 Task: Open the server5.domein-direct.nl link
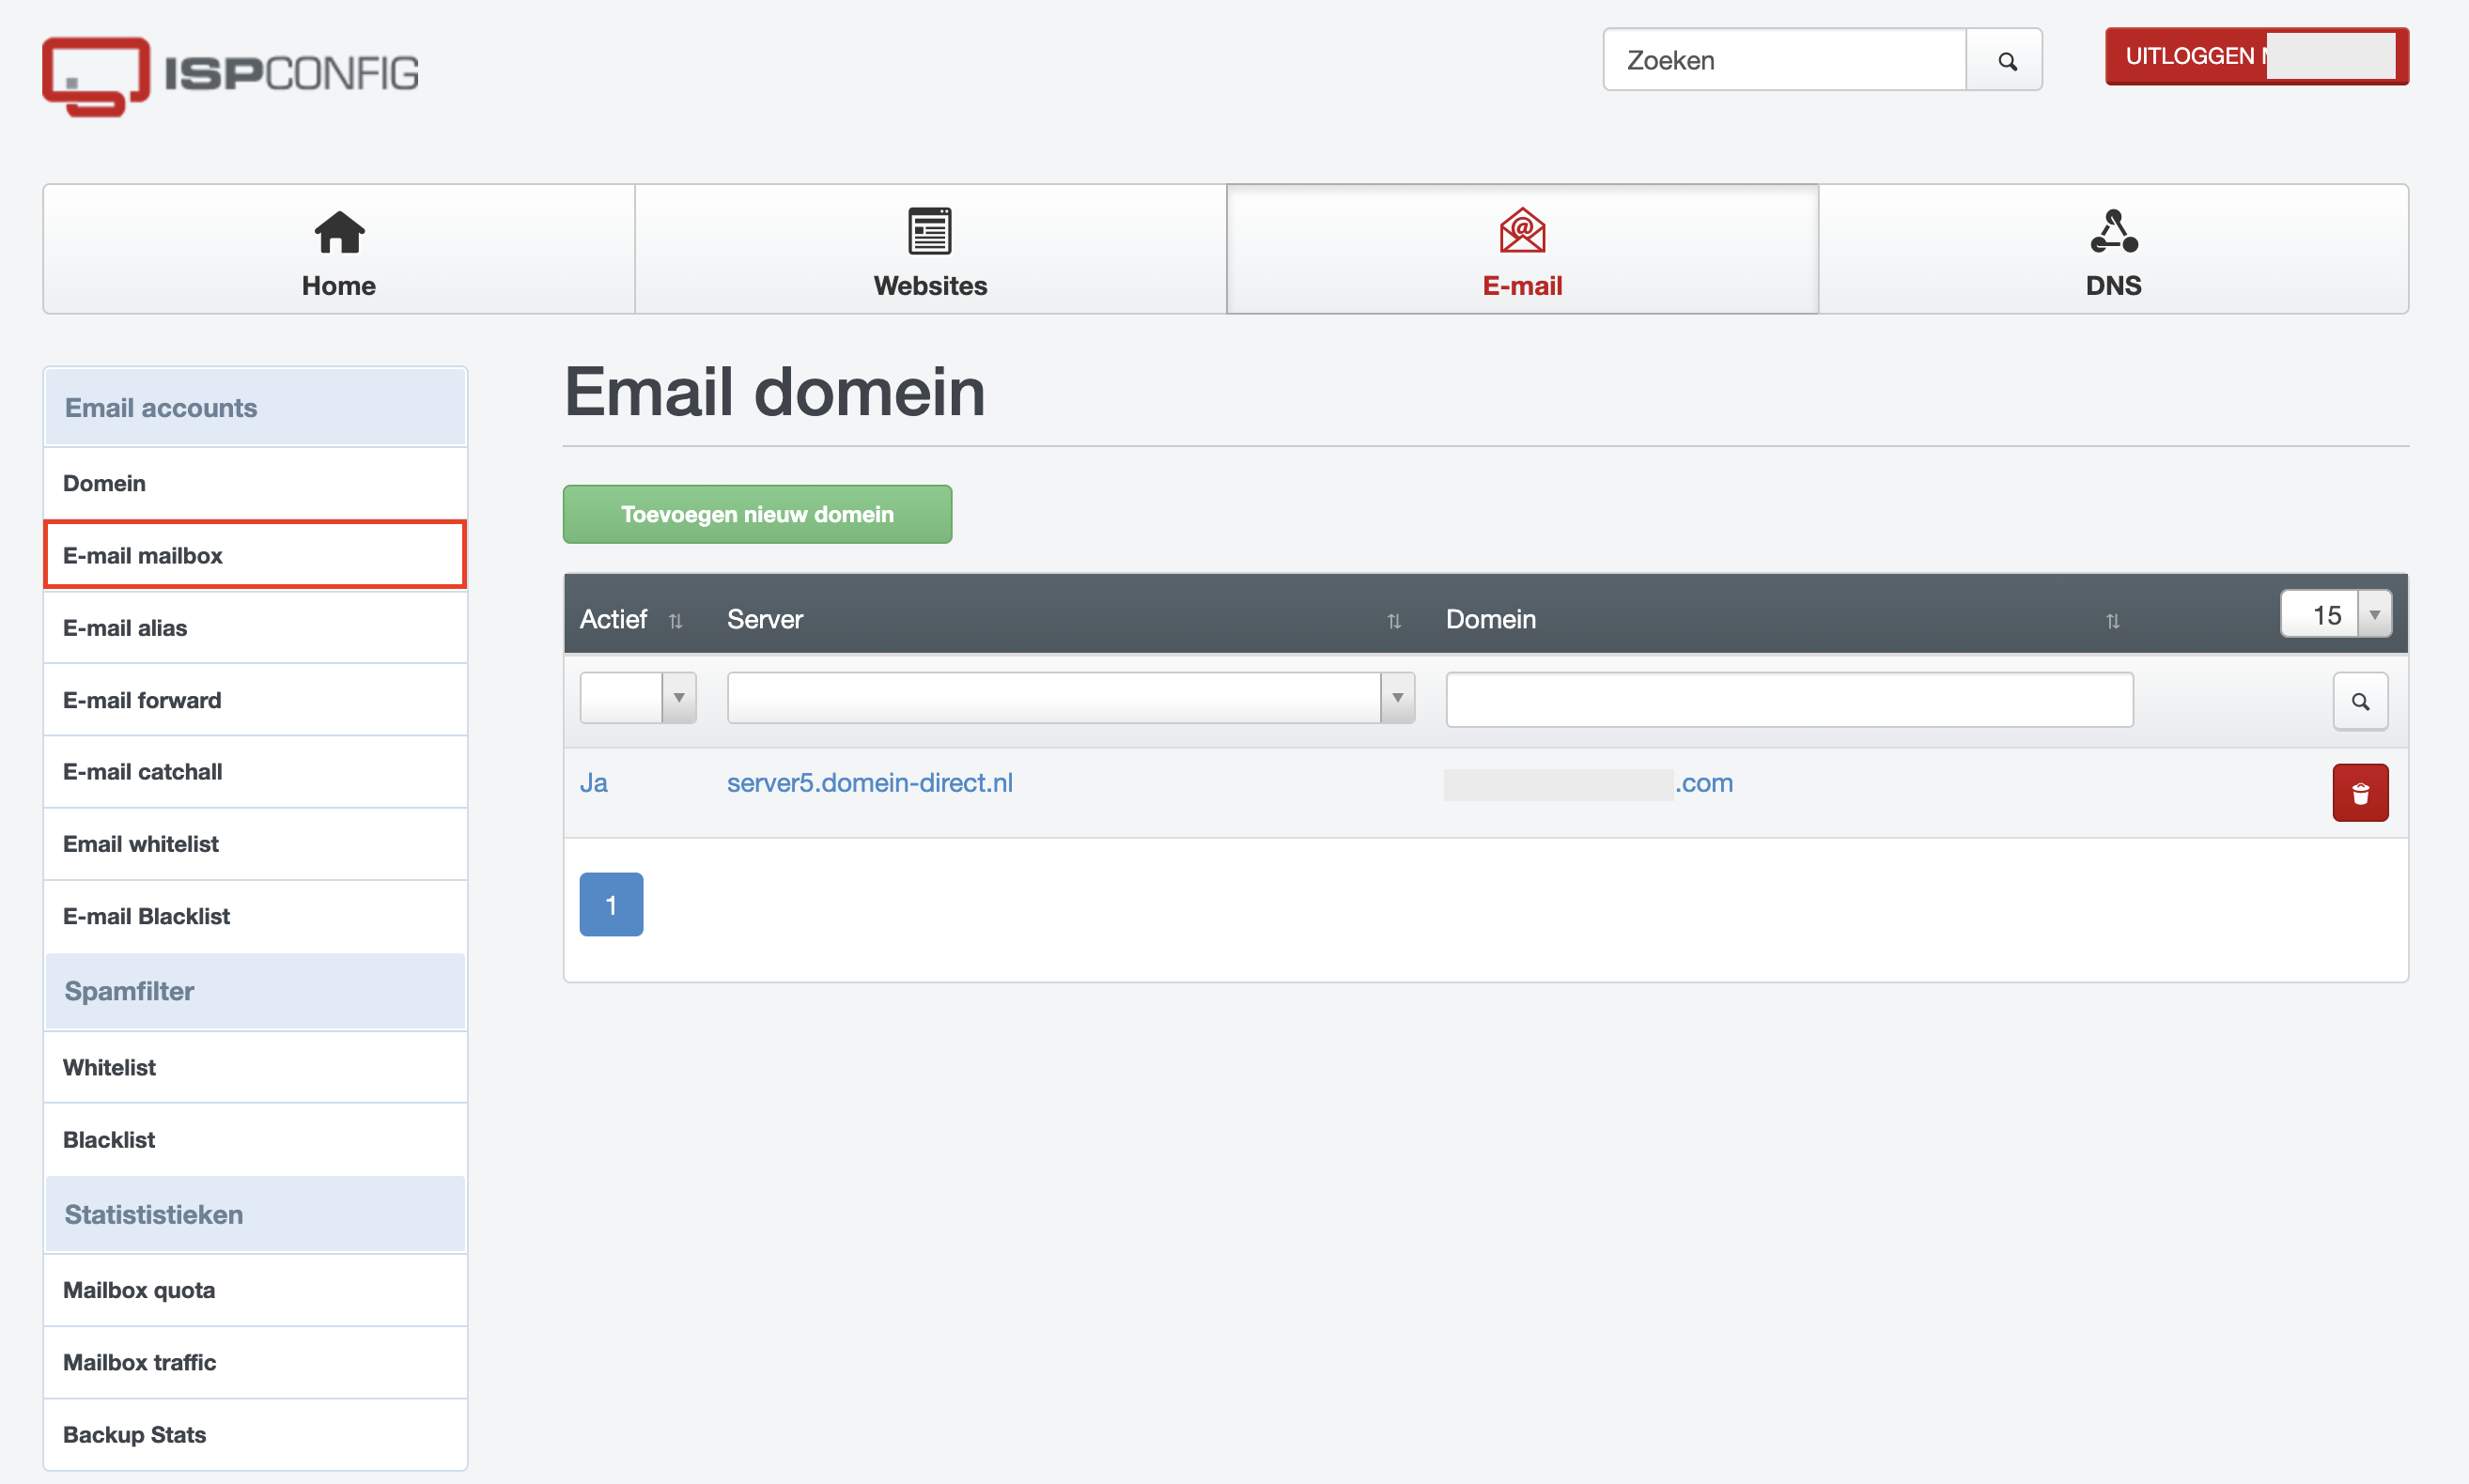(869, 782)
